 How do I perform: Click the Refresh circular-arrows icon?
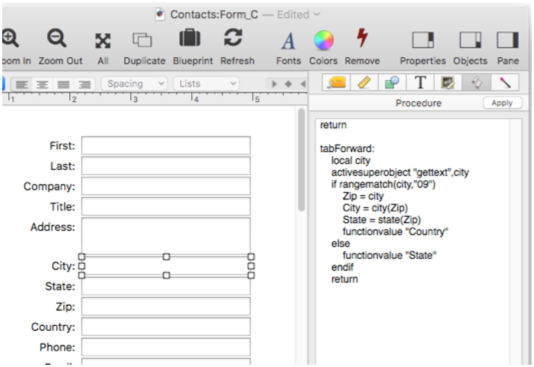click(233, 37)
